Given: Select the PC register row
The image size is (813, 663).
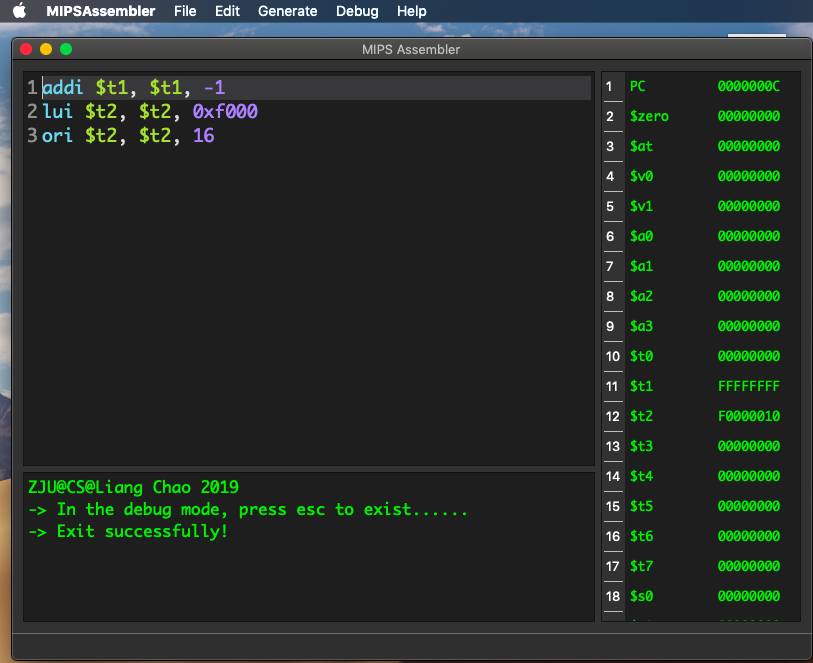Looking at the screenshot, I should coord(701,86).
